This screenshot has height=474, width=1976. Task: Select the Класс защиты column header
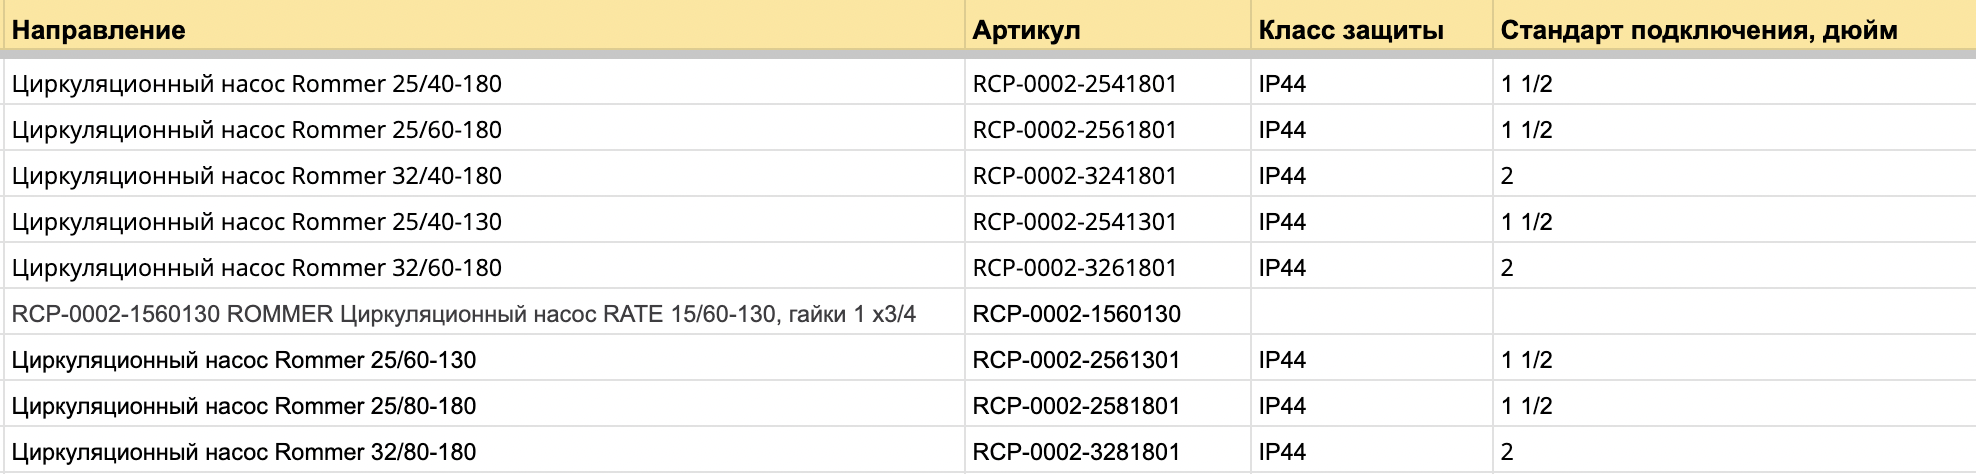[1372, 29]
